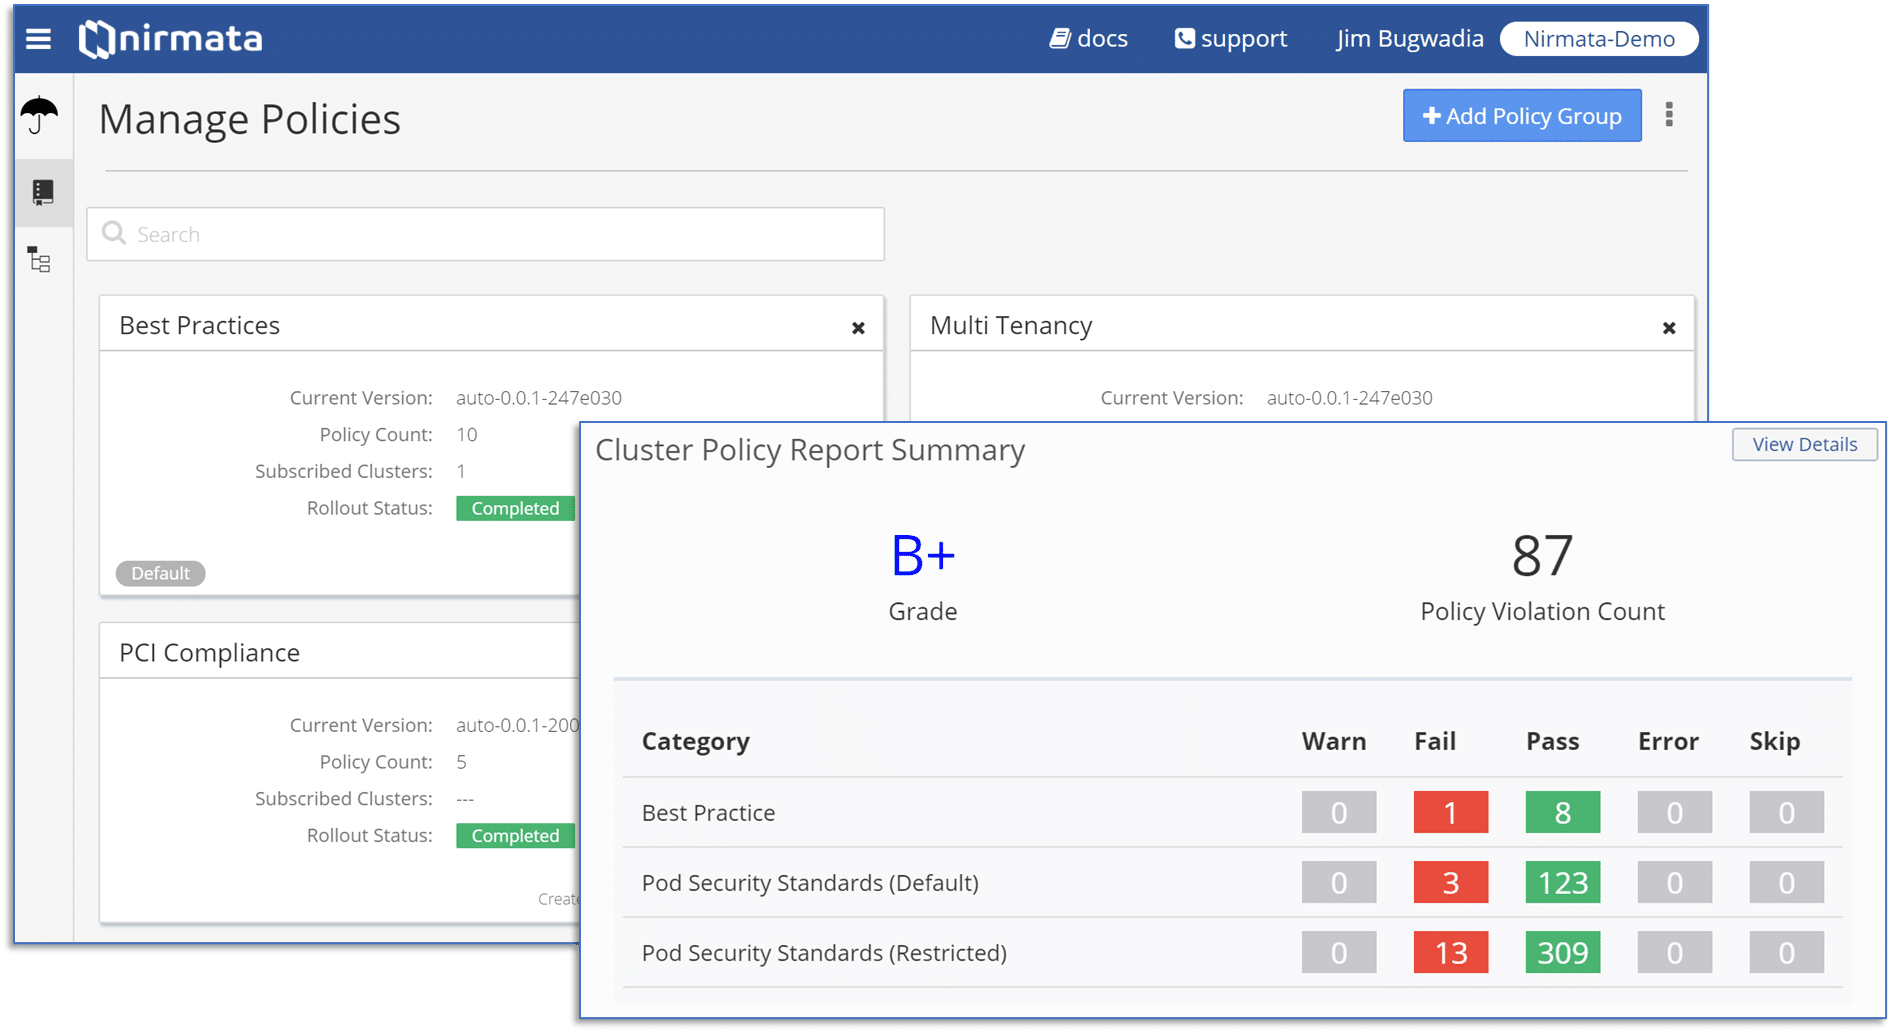Open the PCI Compliance card title
Image resolution: width=1891 pixels, height=1032 pixels.
click(209, 652)
